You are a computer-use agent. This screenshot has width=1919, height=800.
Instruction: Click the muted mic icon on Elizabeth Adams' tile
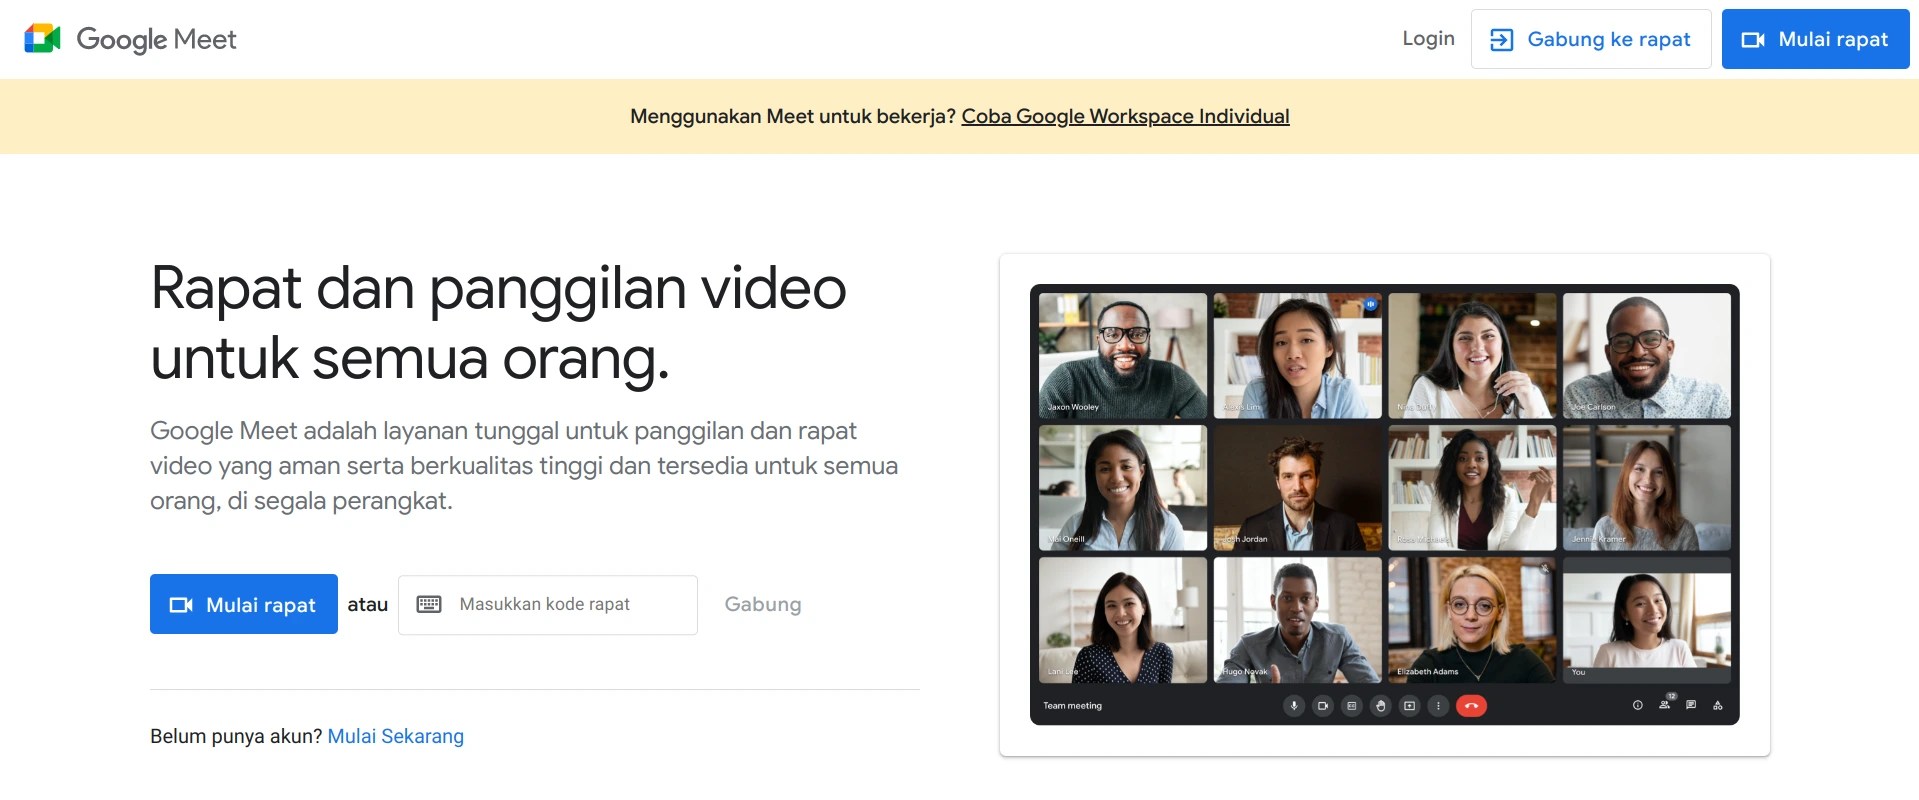click(x=1545, y=568)
